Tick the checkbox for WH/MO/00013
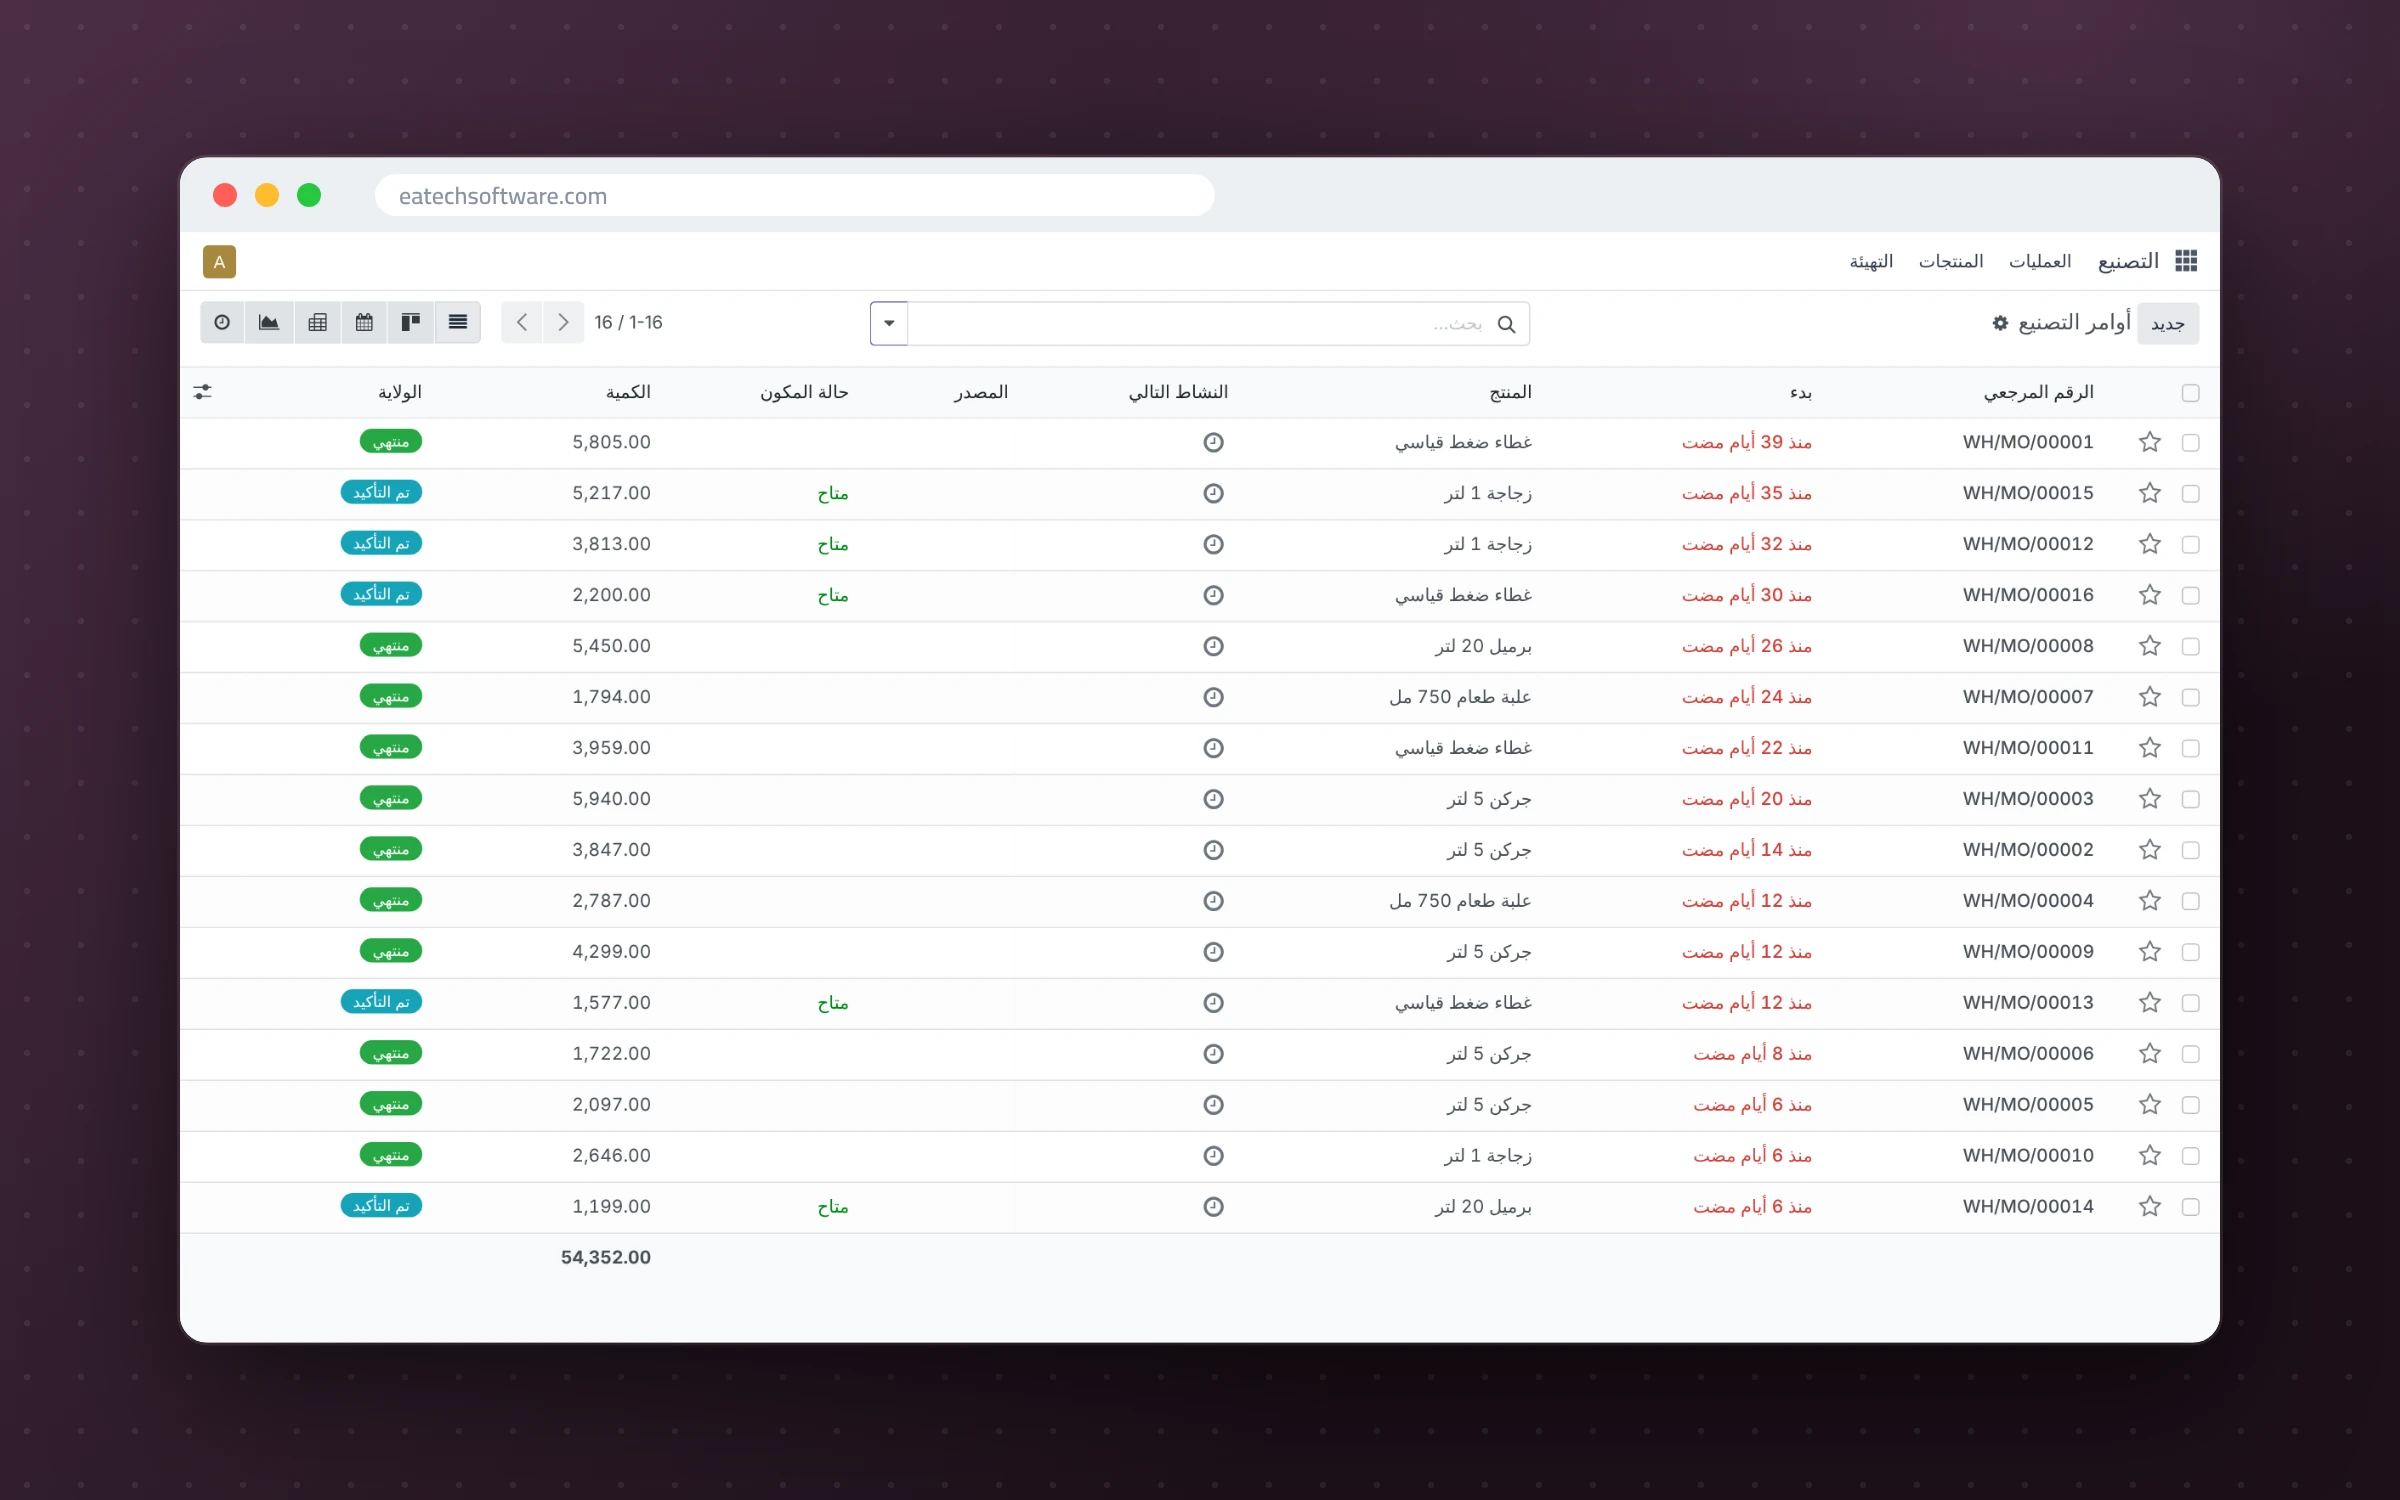The width and height of the screenshot is (2400, 1500). click(2190, 1003)
